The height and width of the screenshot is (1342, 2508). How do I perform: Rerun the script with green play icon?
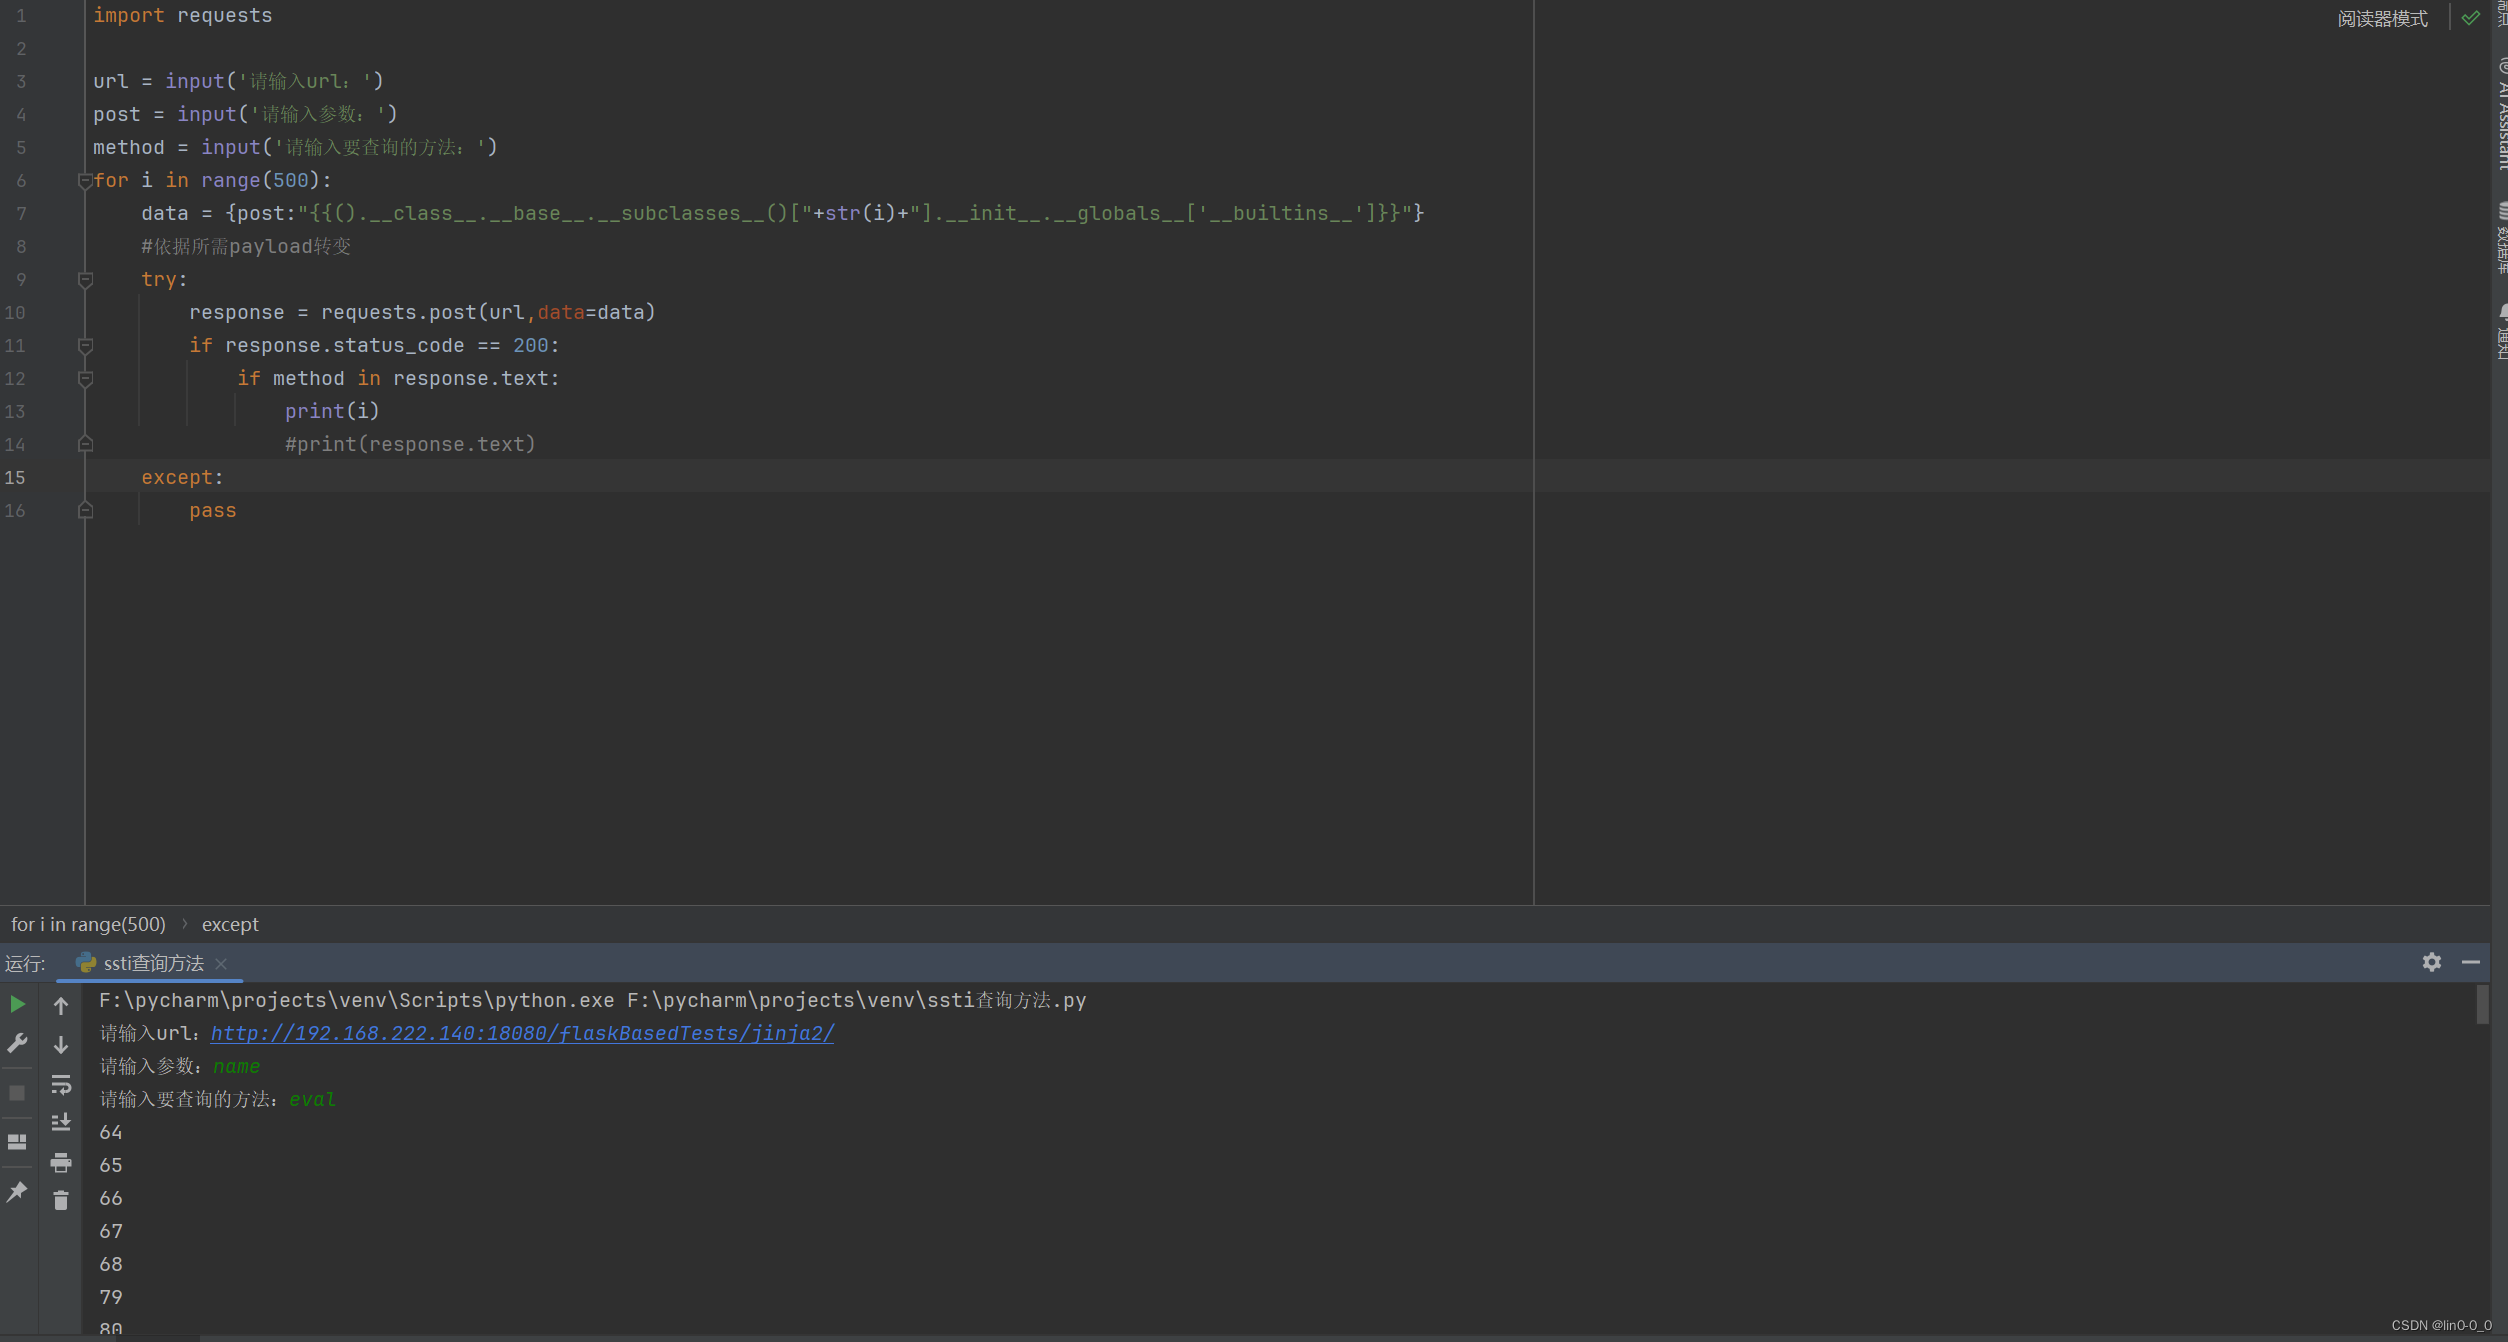17,1003
